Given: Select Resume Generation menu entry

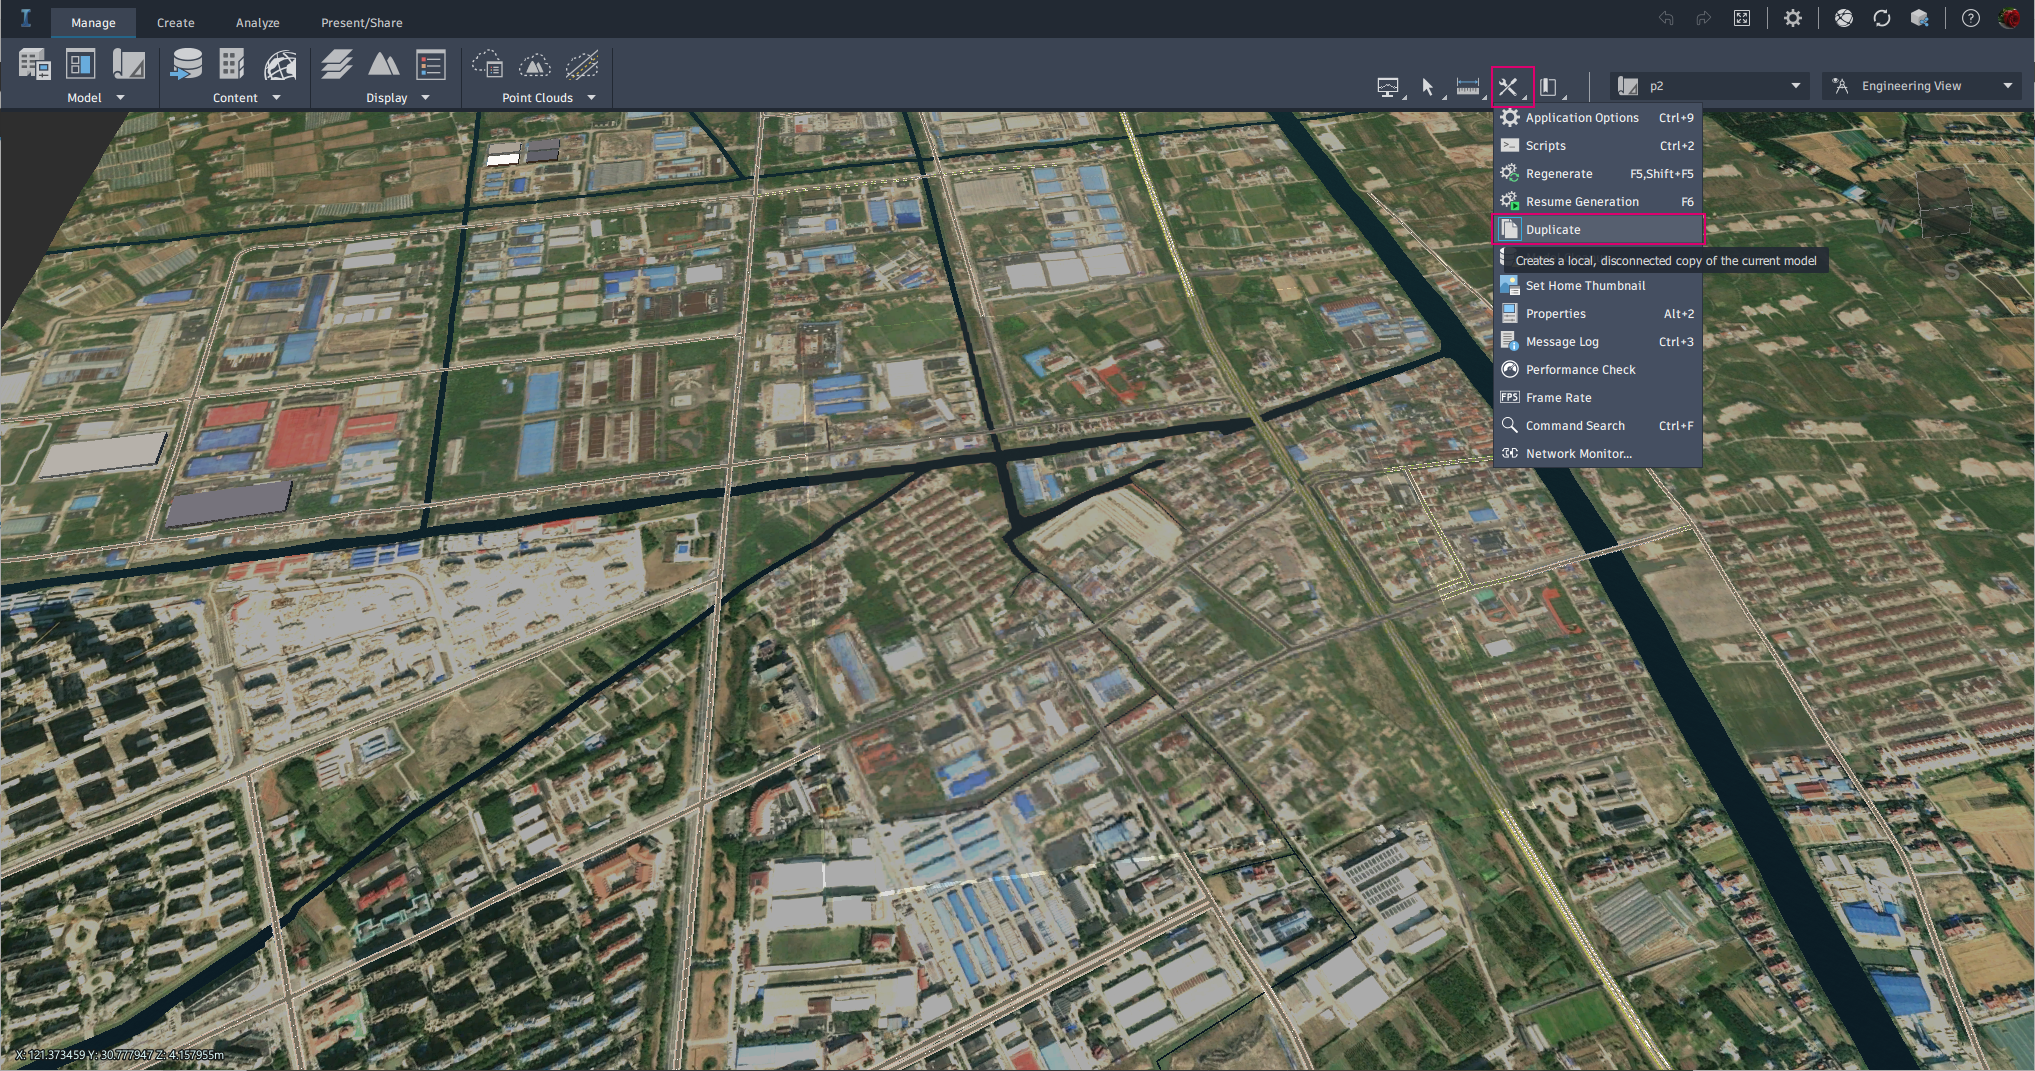Looking at the screenshot, I should click(x=1598, y=202).
